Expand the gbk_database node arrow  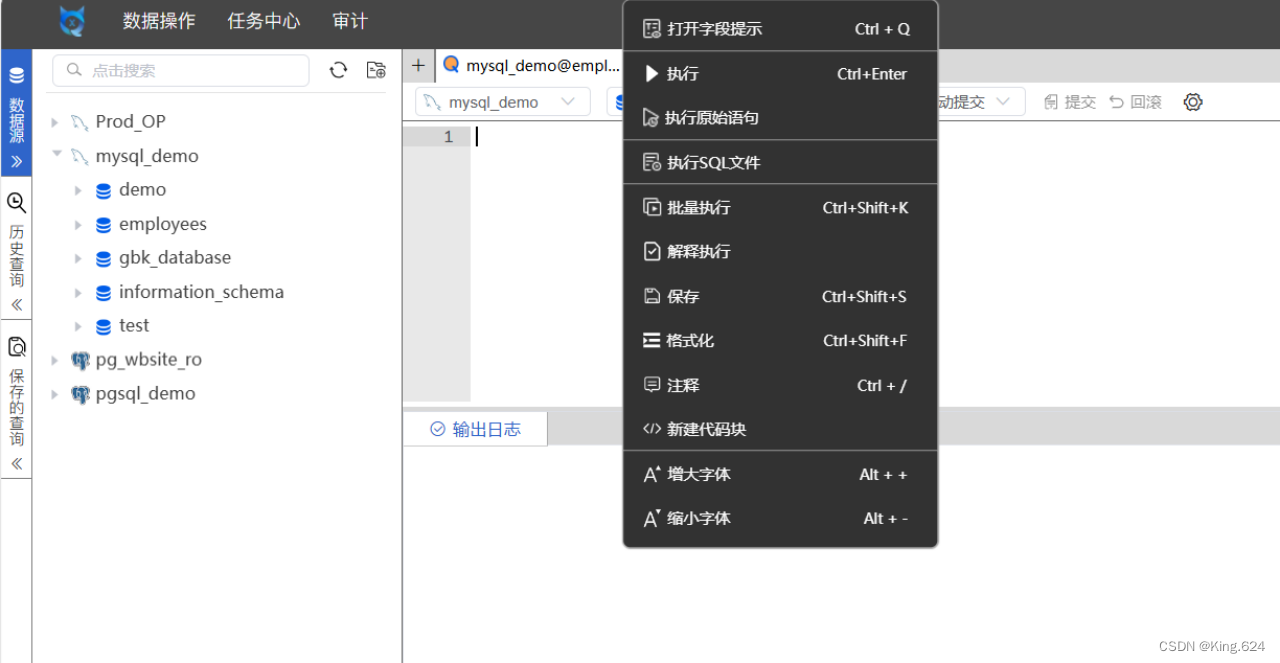click(78, 258)
